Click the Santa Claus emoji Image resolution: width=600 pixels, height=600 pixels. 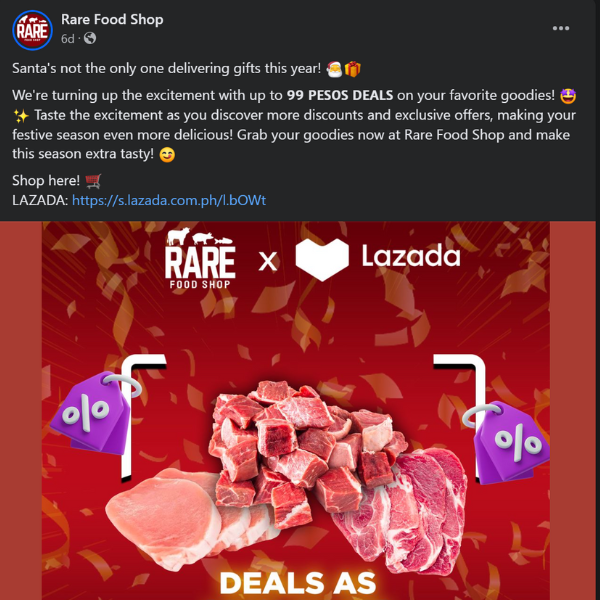334,69
